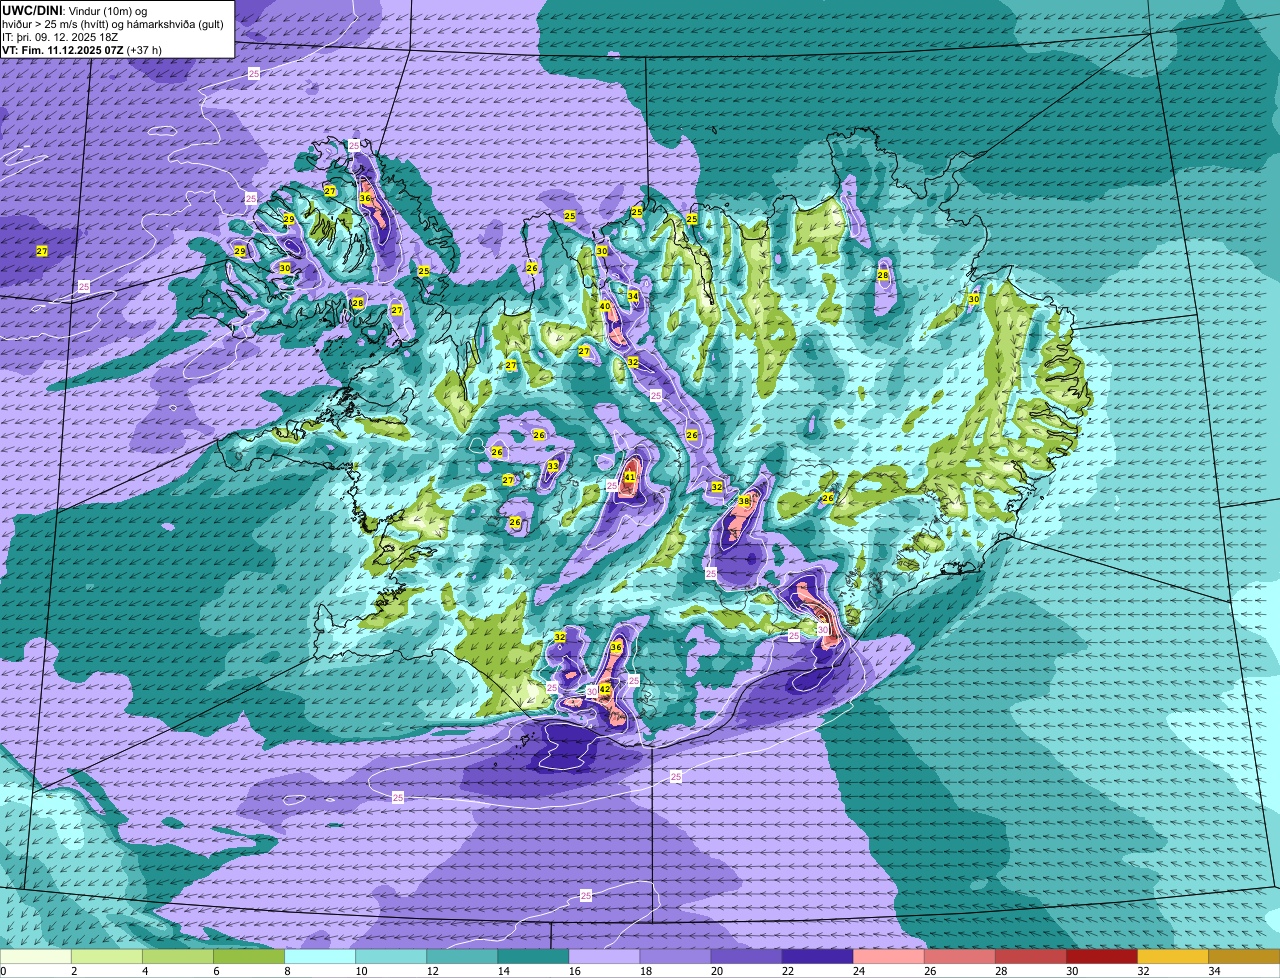1280x978 pixels.
Task: Select the 28–30 m/s red legend swatch
Action: (1030, 957)
